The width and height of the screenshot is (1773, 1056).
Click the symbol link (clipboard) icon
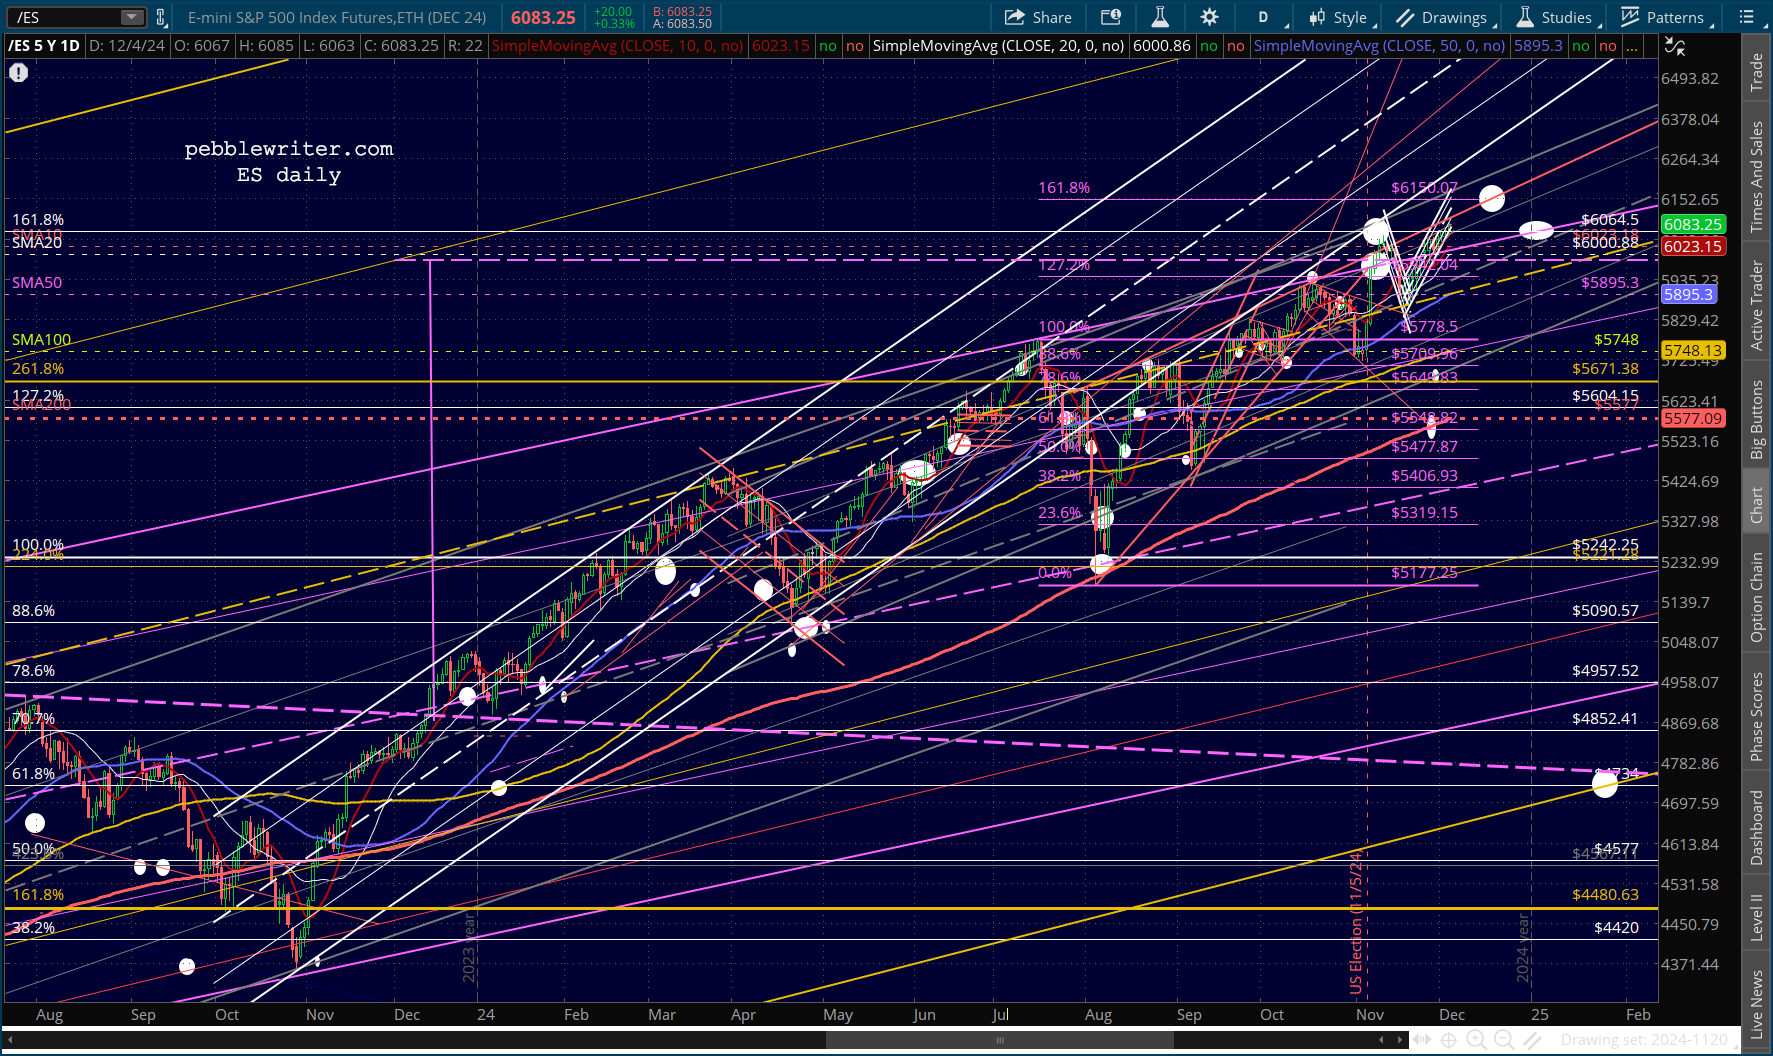160,17
